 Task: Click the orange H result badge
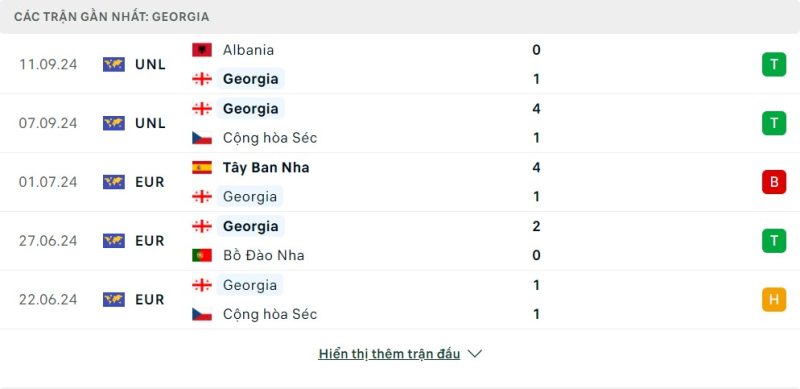point(774,299)
